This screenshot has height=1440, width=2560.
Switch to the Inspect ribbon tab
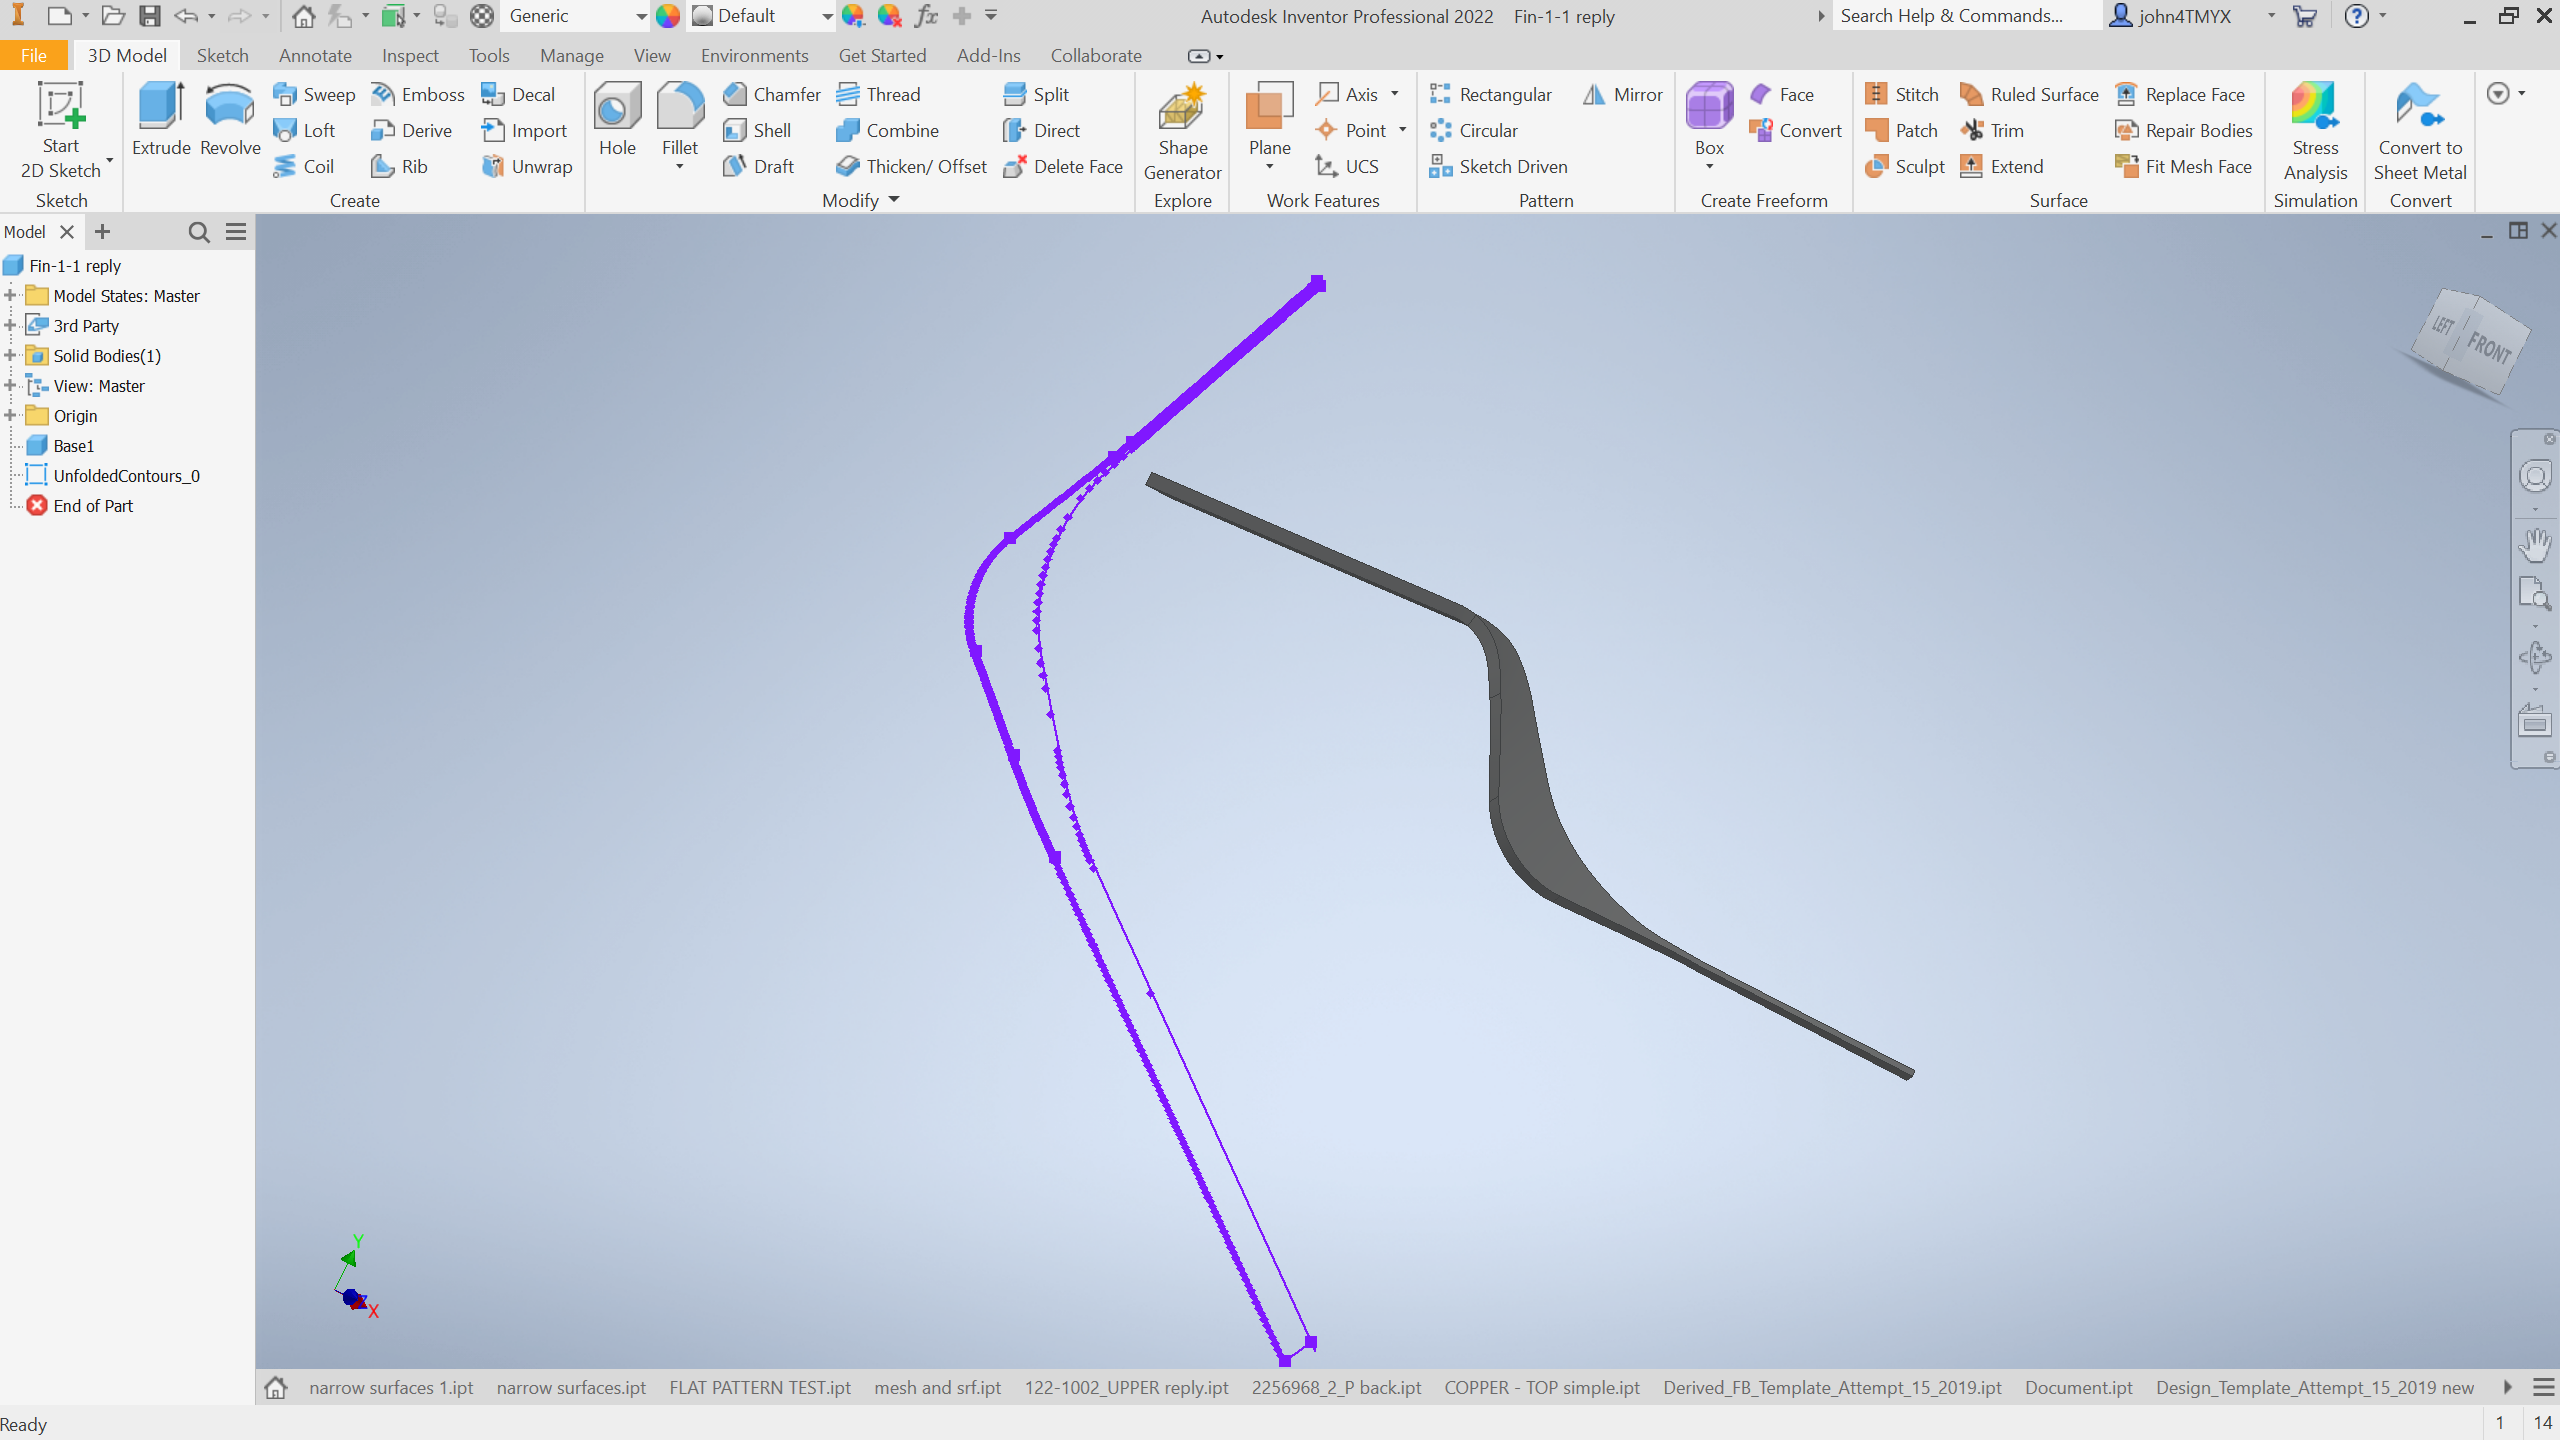tap(409, 56)
